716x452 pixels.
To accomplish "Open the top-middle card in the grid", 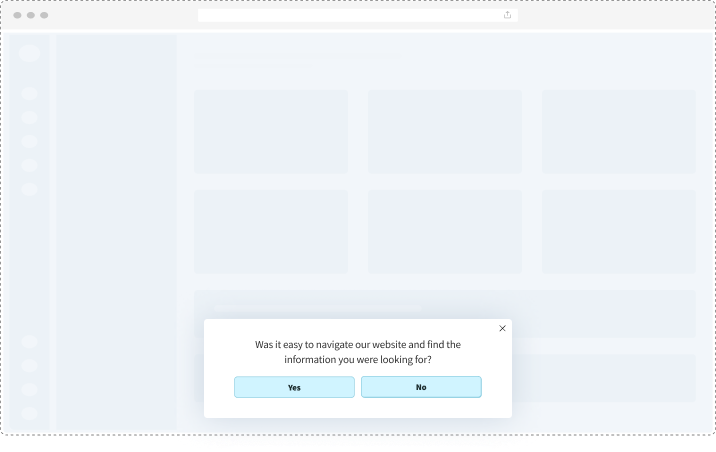I will [x=445, y=131].
